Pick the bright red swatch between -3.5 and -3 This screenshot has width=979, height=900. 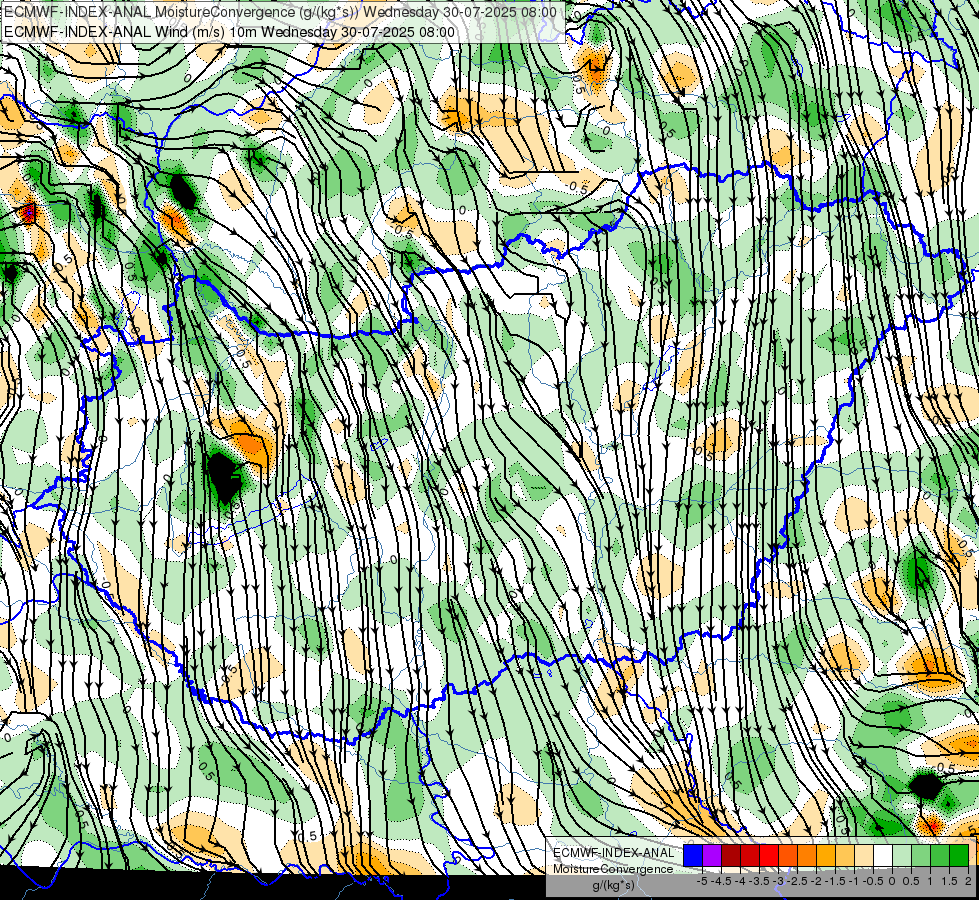(x=769, y=855)
